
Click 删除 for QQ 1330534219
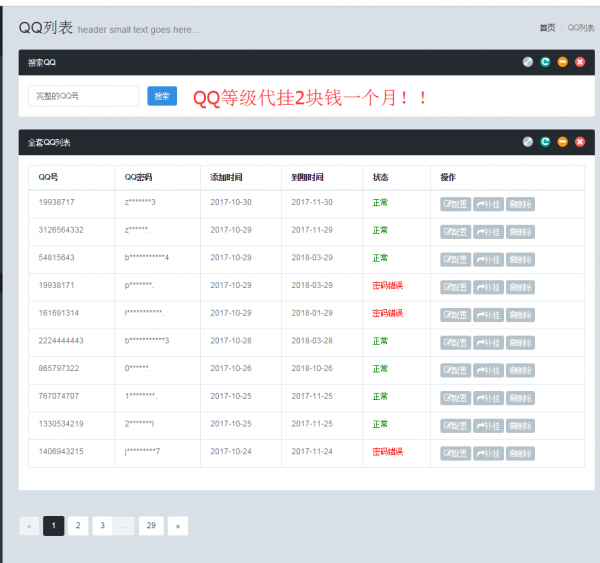pyautogui.click(x=520, y=426)
